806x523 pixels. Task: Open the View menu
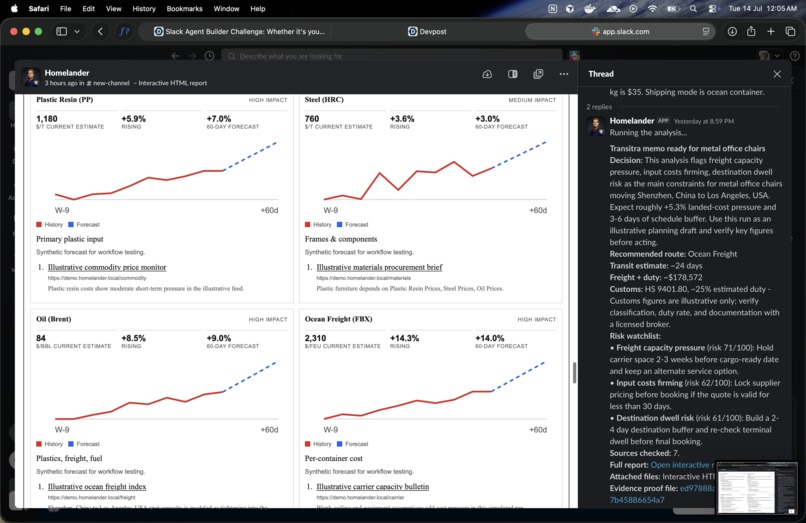114,9
